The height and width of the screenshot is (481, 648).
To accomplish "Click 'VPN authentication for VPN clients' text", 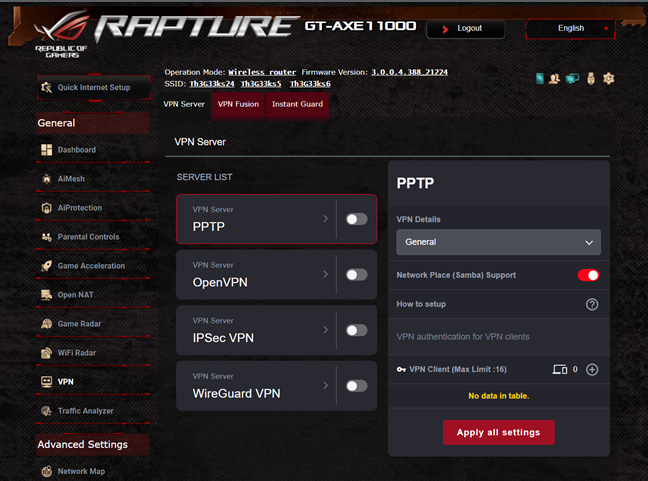I will click(463, 337).
